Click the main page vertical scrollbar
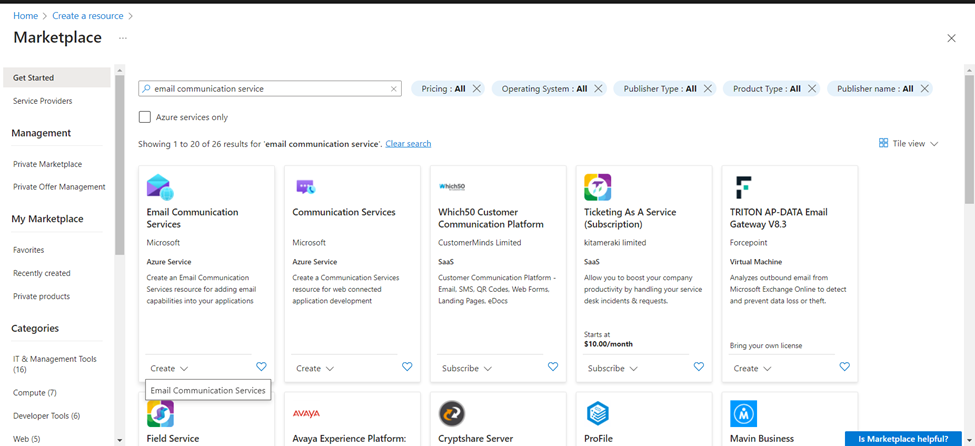The image size is (975, 446). [969, 138]
